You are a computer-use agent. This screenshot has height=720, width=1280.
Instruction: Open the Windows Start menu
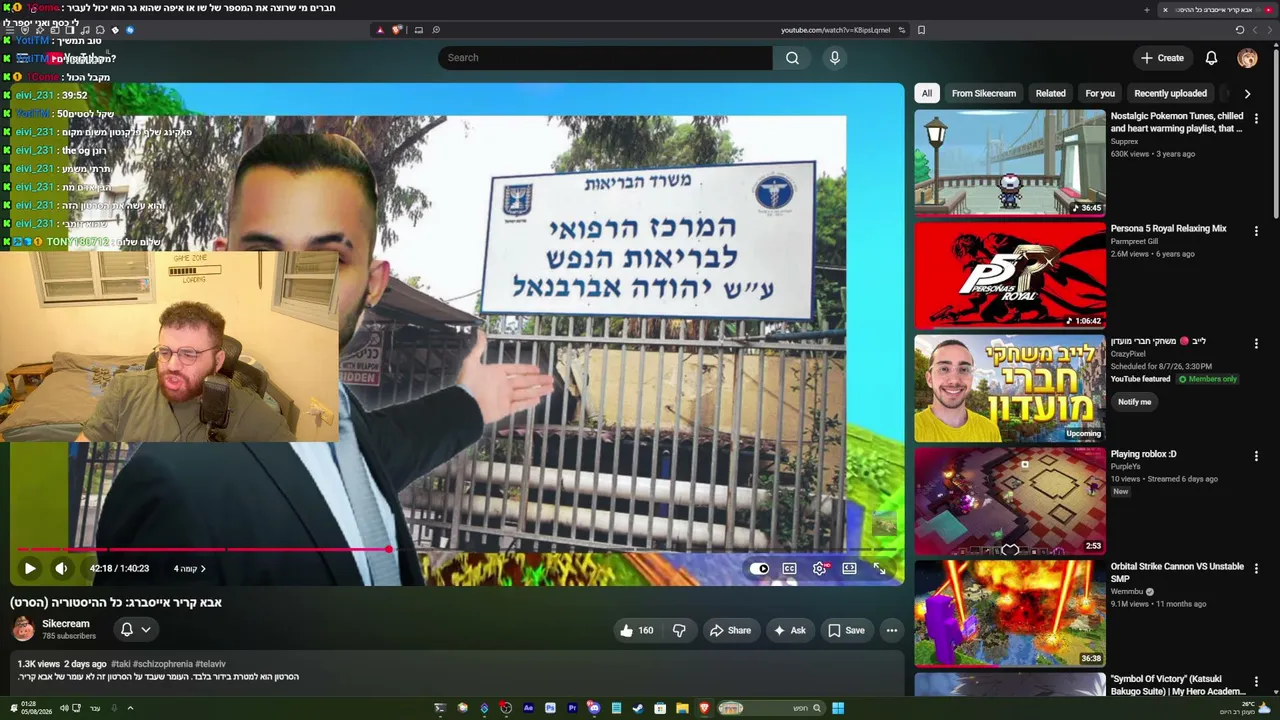[838, 708]
